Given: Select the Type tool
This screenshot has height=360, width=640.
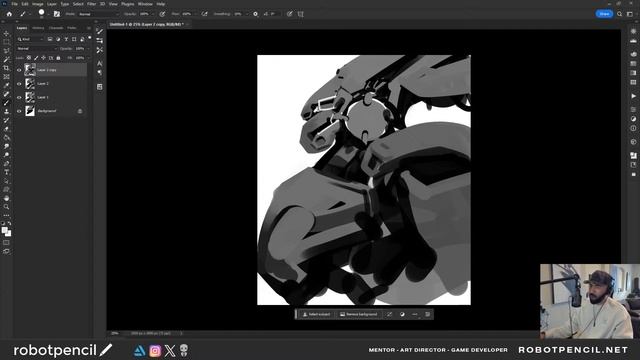Looking at the screenshot, I should point(6,172).
